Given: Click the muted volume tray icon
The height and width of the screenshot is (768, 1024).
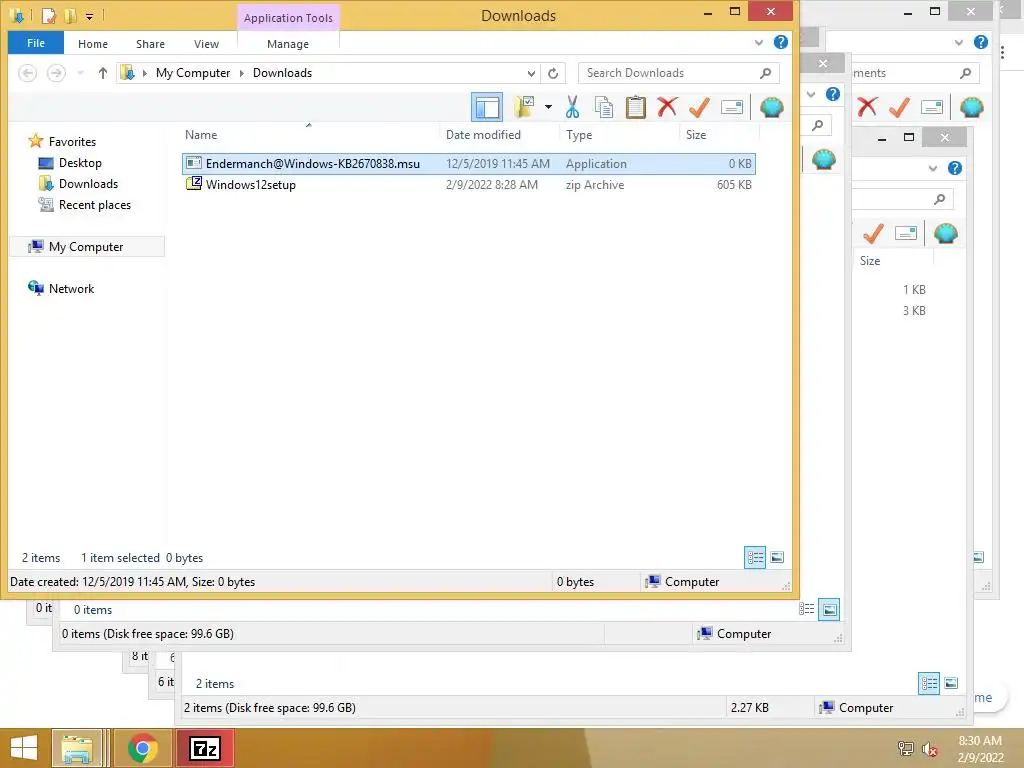Looking at the screenshot, I should [930, 749].
